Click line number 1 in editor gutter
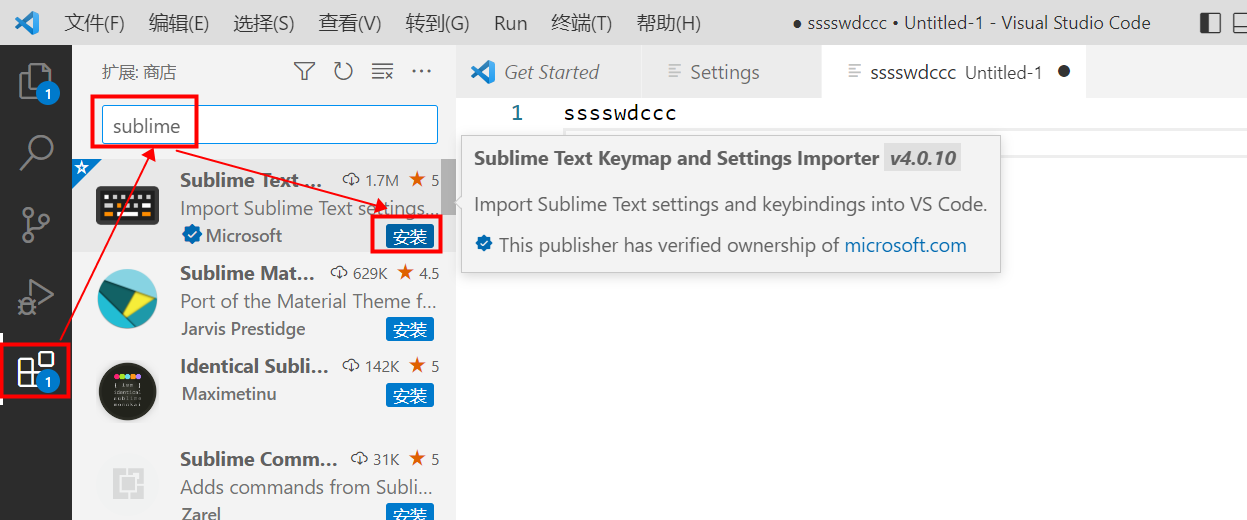1247x520 pixels. click(x=517, y=113)
